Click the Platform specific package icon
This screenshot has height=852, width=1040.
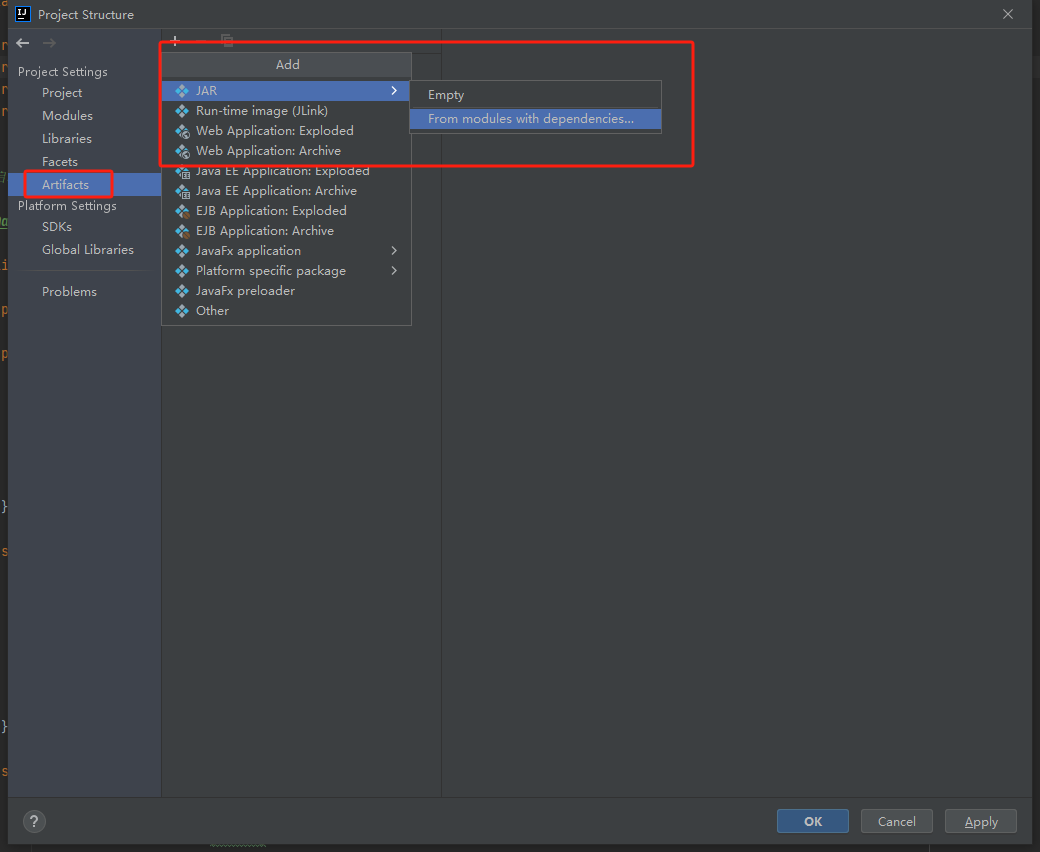pos(182,271)
